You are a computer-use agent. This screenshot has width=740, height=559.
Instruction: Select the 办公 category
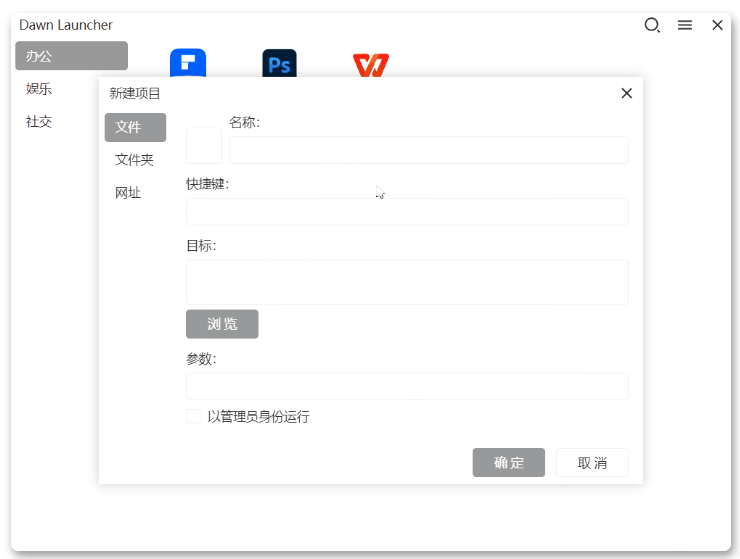71,56
